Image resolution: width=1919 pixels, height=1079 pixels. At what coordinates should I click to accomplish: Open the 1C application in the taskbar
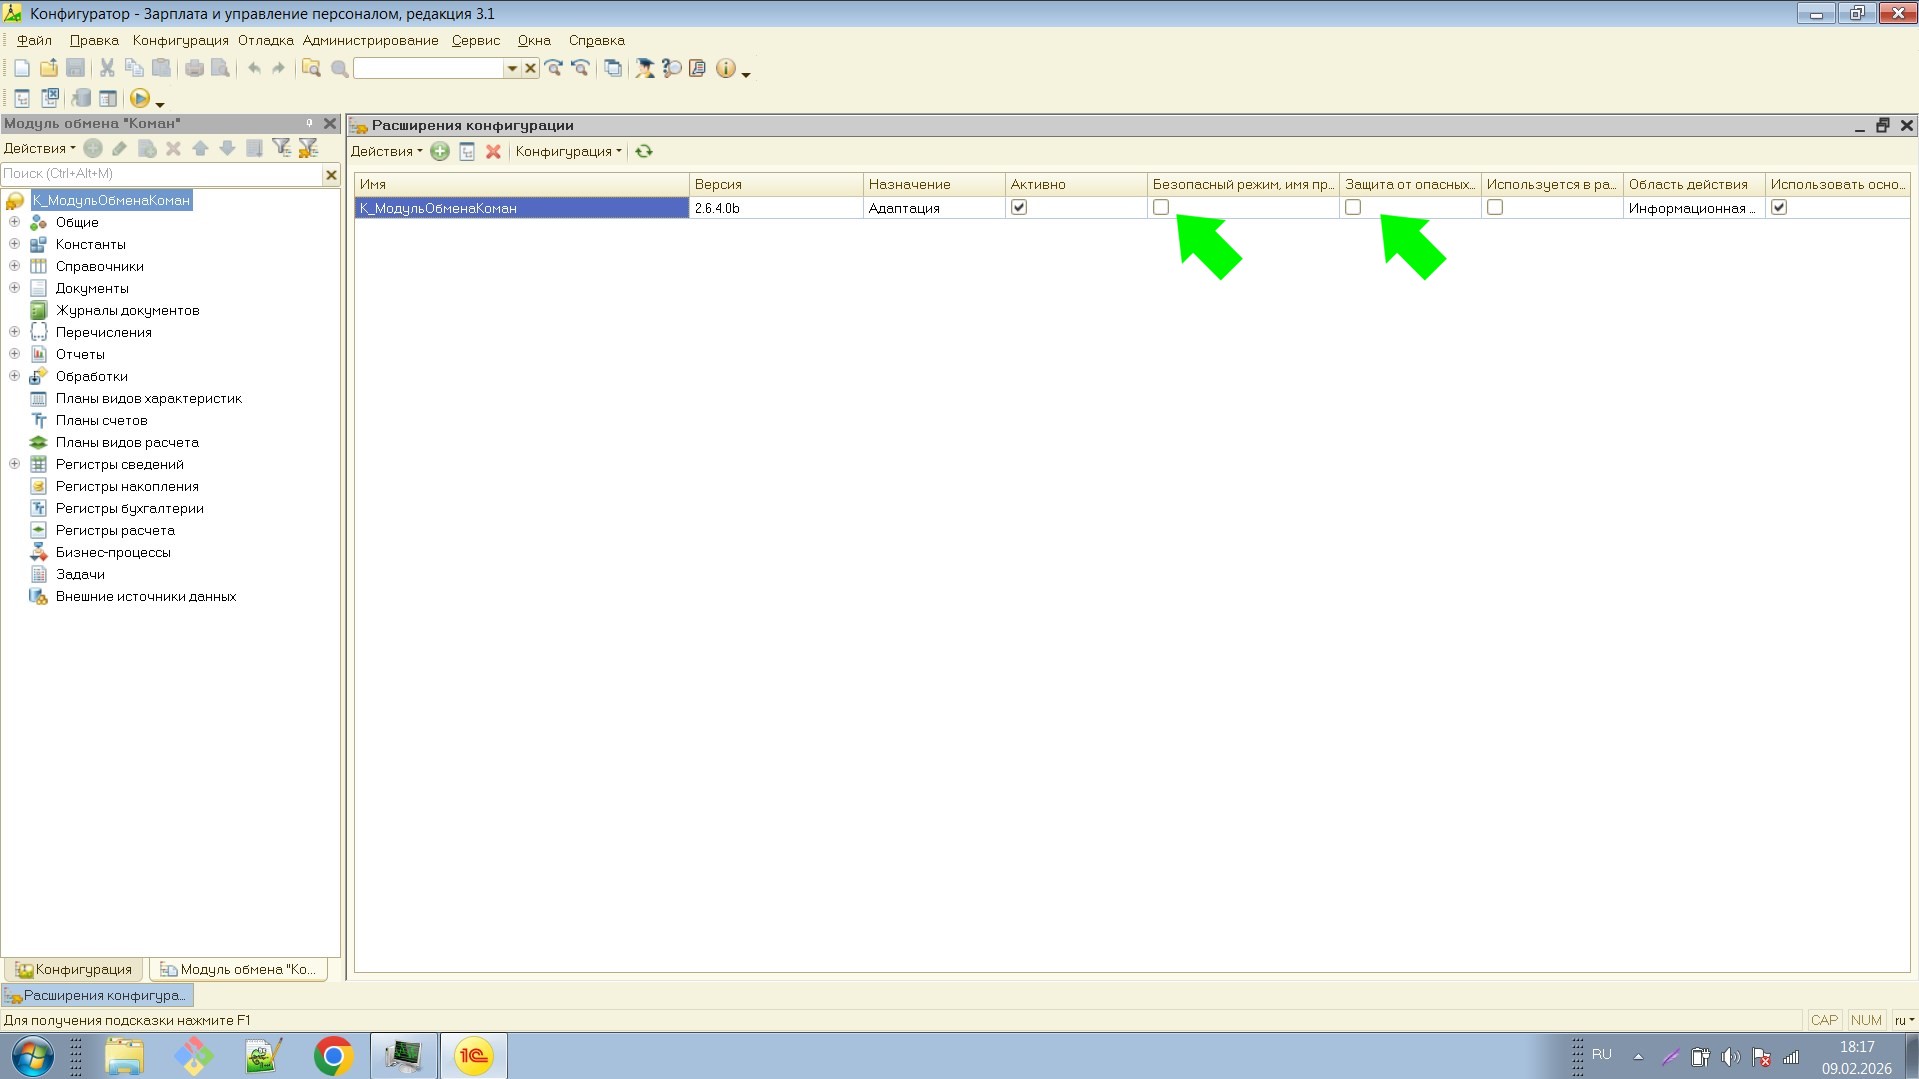(x=473, y=1056)
